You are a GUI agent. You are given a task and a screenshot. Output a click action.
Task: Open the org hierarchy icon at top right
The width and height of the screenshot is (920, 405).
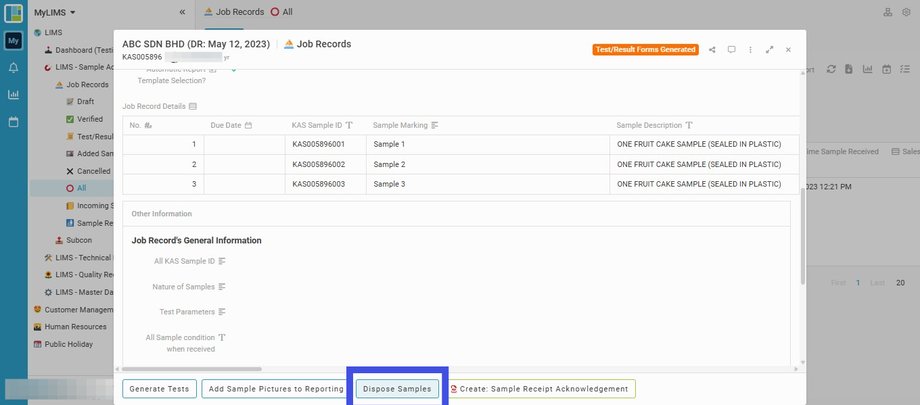click(x=888, y=12)
